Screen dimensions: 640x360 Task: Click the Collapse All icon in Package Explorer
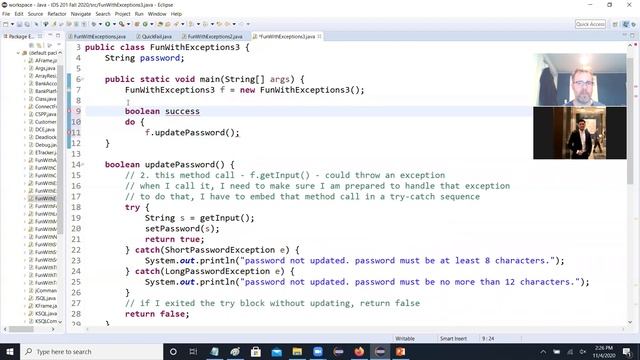(x=32, y=45)
